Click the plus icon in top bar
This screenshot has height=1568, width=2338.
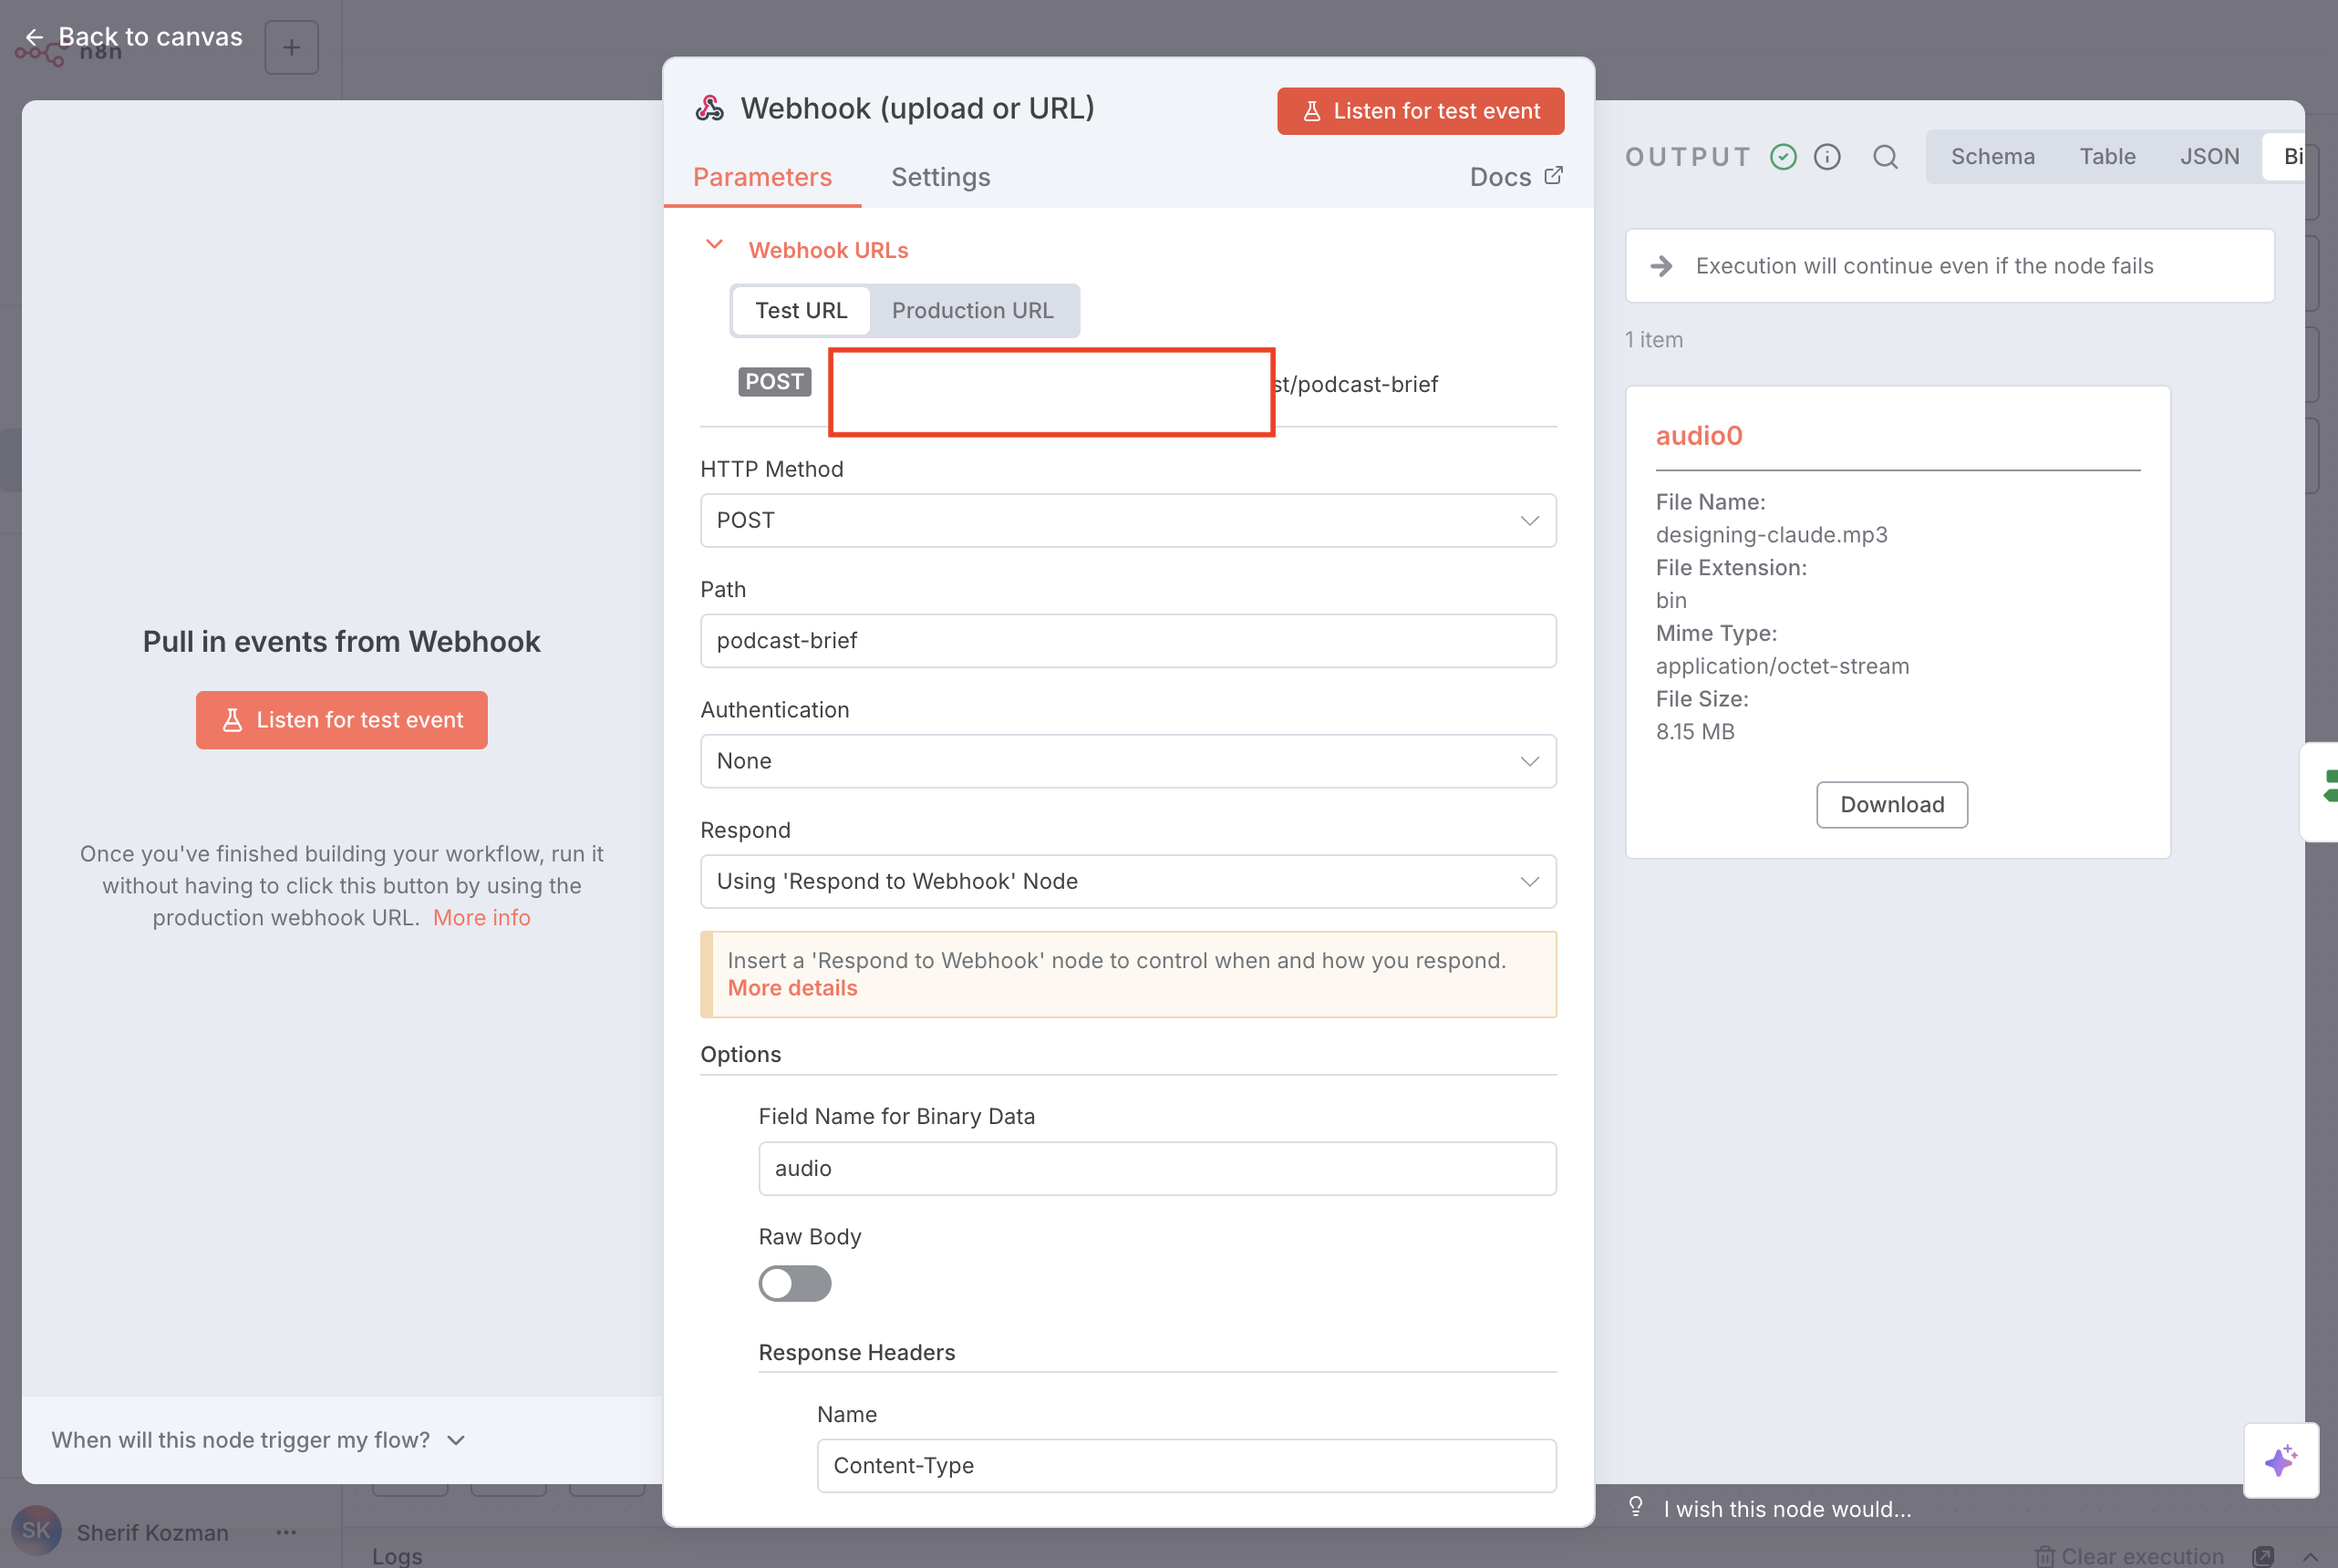(x=291, y=47)
